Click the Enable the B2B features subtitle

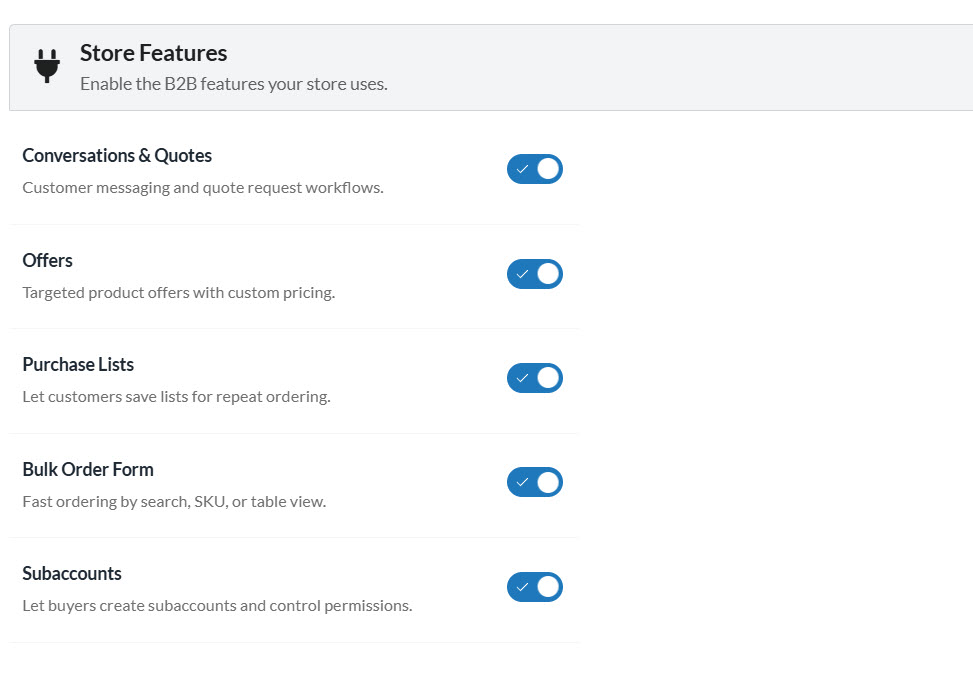pos(233,84)
